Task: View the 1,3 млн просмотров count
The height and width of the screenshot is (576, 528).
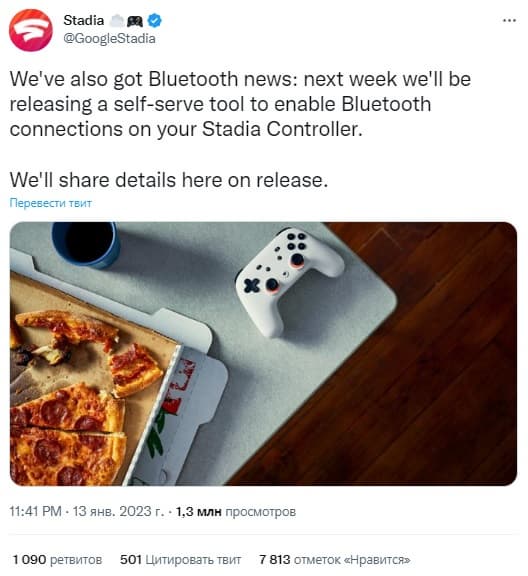Action: (x=236, y=511)
